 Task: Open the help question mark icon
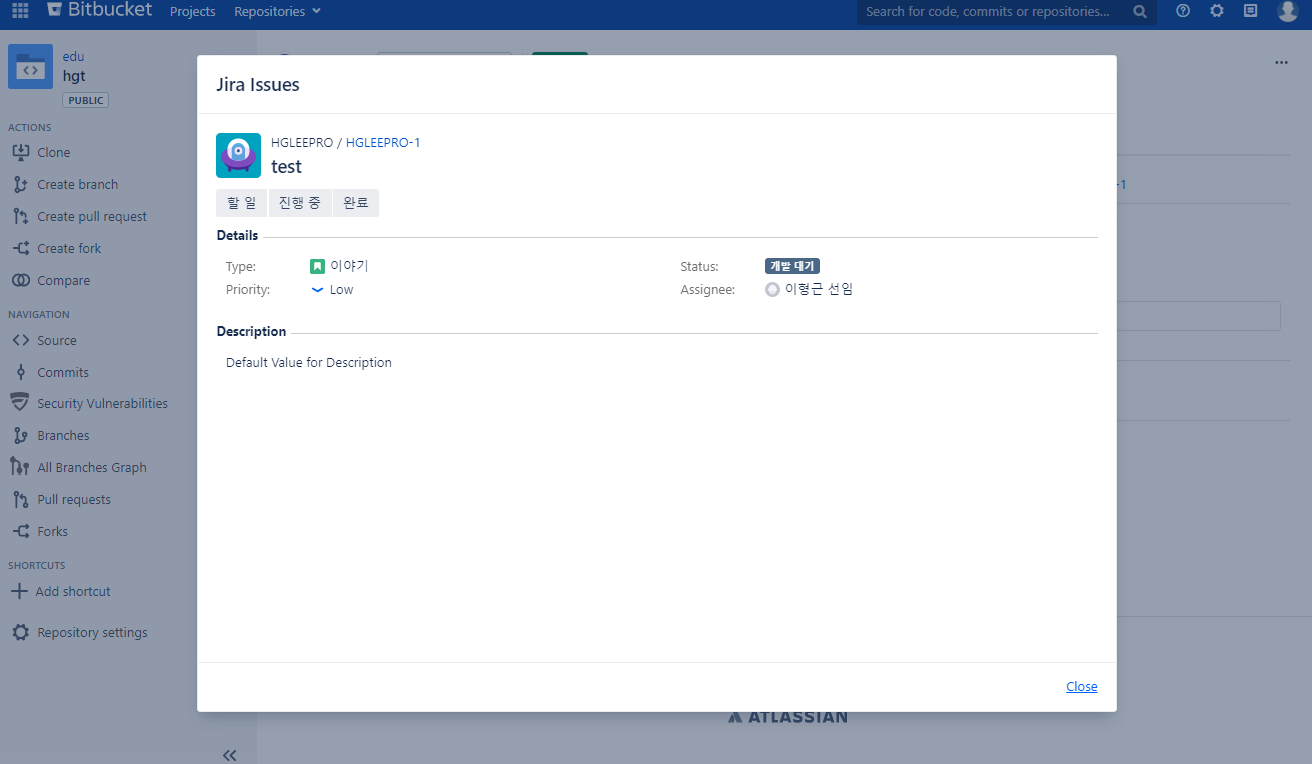tap(1183, 11)
